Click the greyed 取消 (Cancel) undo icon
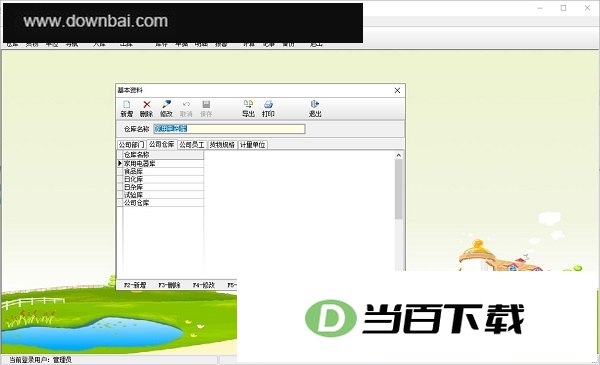The height and width of the screenshot is (365, 600). coord(186,109)
